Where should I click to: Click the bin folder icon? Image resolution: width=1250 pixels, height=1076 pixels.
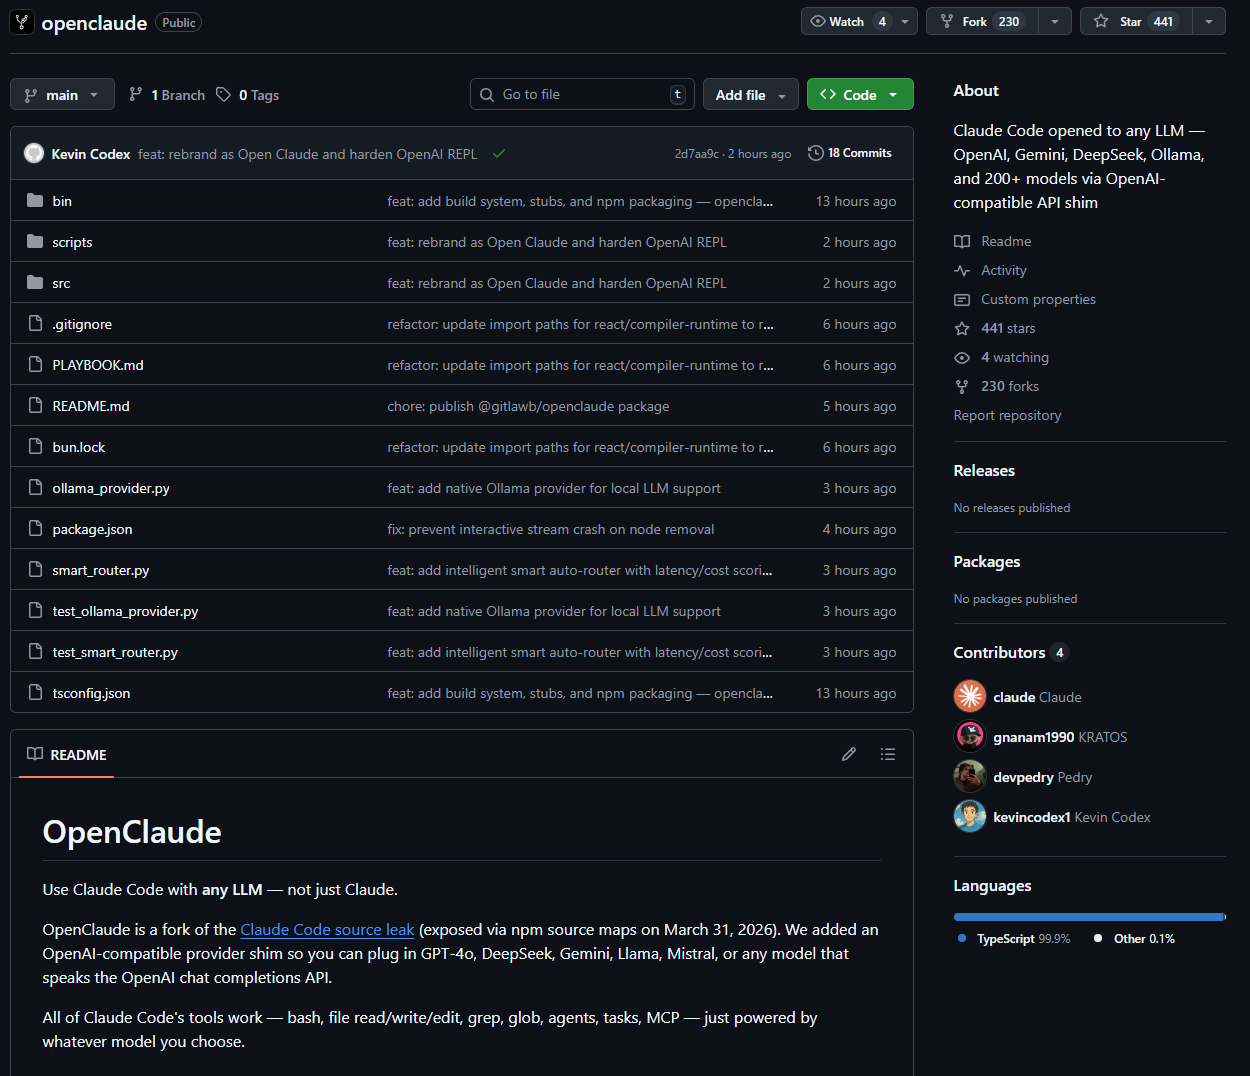pos(35,200)
